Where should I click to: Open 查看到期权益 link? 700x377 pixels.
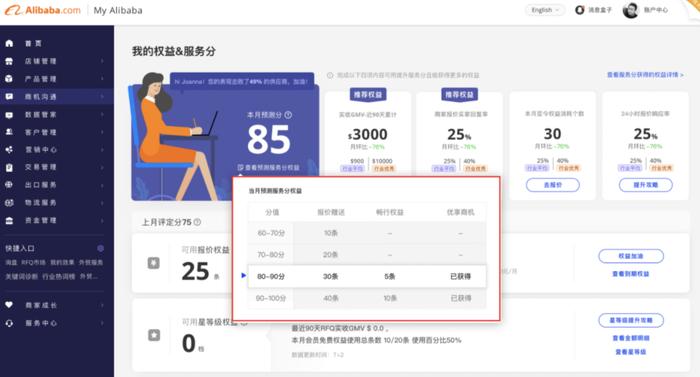click(631, 274)
